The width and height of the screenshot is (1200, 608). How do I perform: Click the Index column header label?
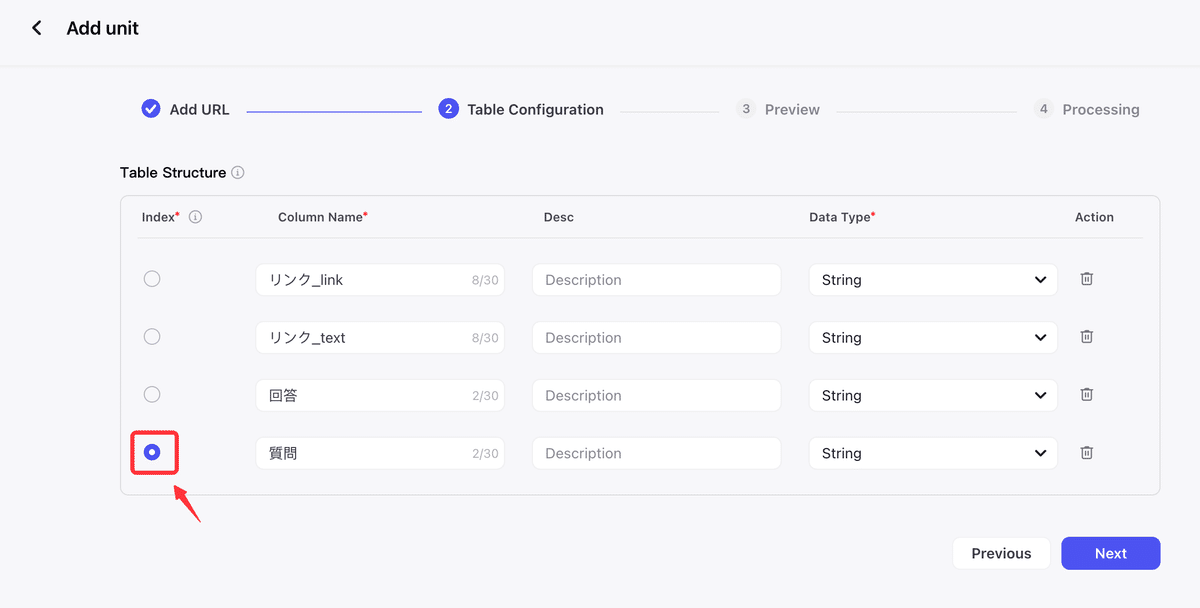(160, 217)
